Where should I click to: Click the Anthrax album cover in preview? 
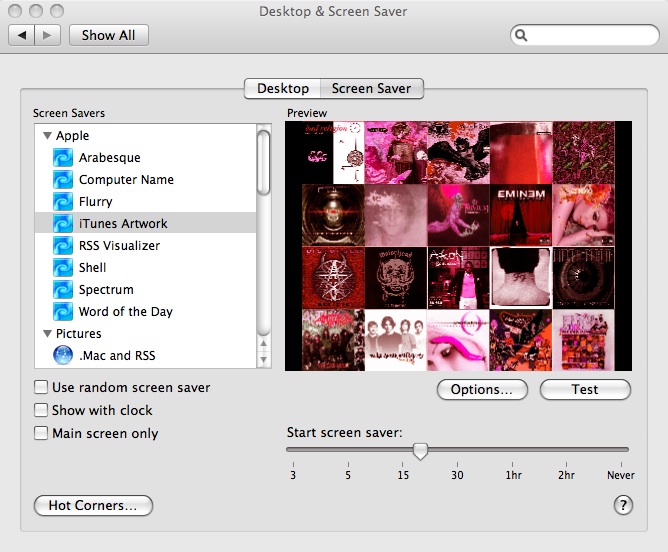click(333, 340)
